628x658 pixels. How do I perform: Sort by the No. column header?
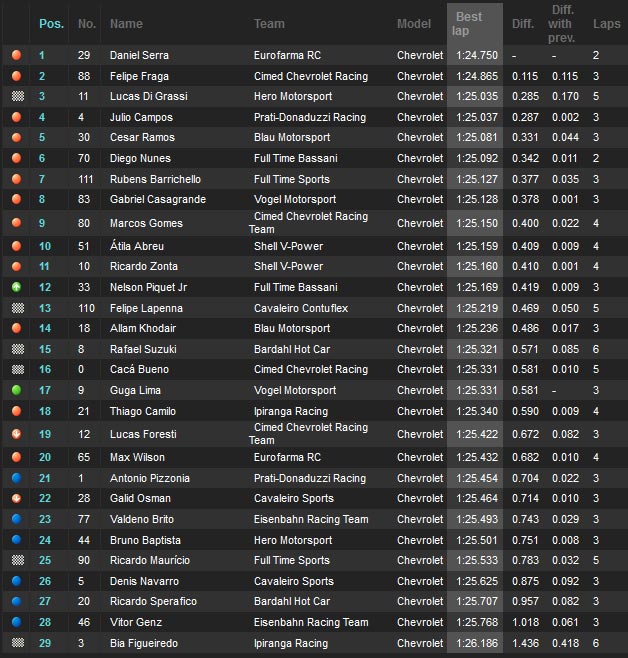tap(86, 24)
